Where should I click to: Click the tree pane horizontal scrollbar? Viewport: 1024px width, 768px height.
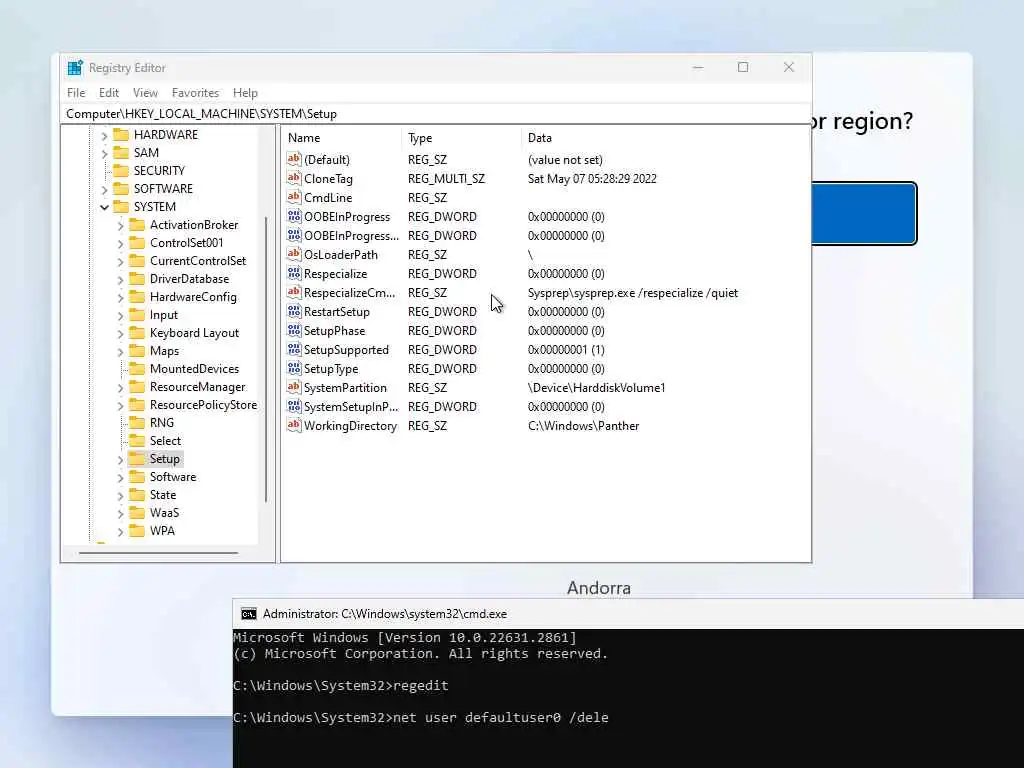coord(159,553)
